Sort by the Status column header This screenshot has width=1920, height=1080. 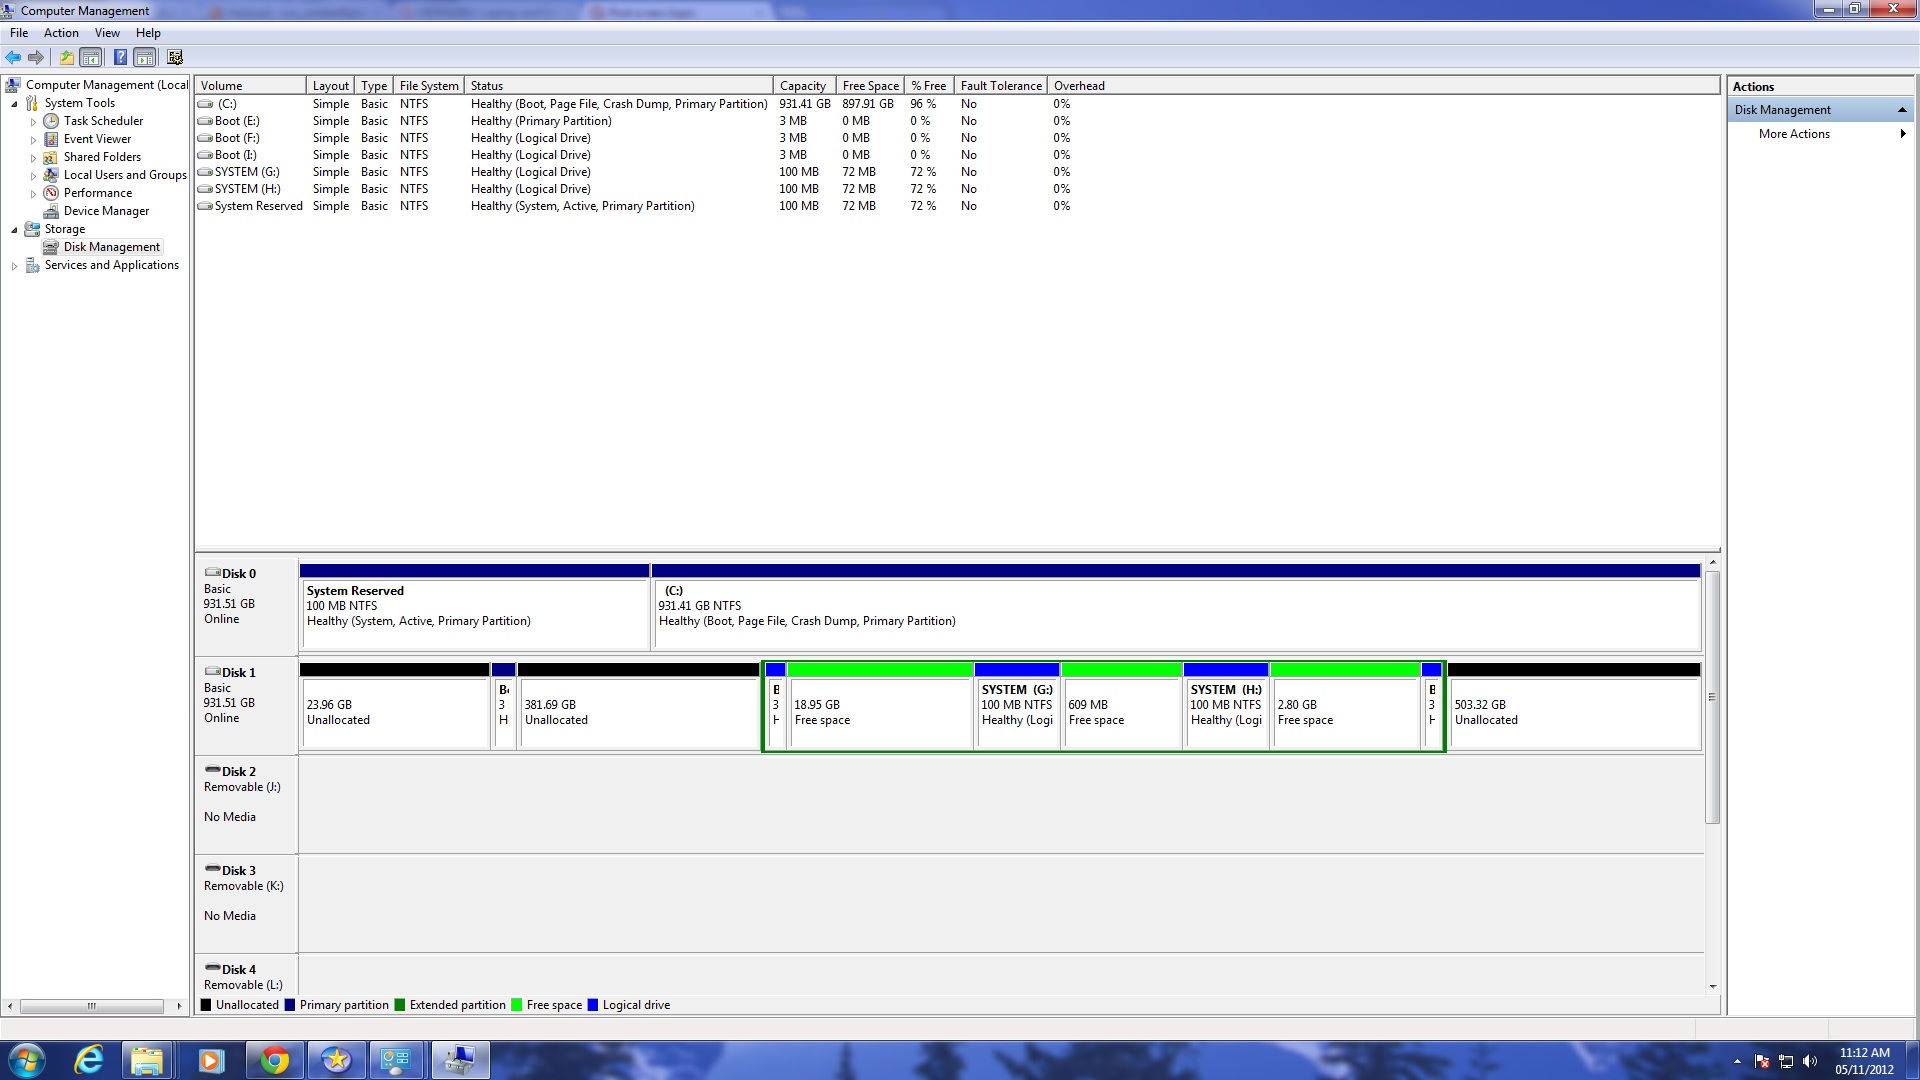[x=619, y=86]
